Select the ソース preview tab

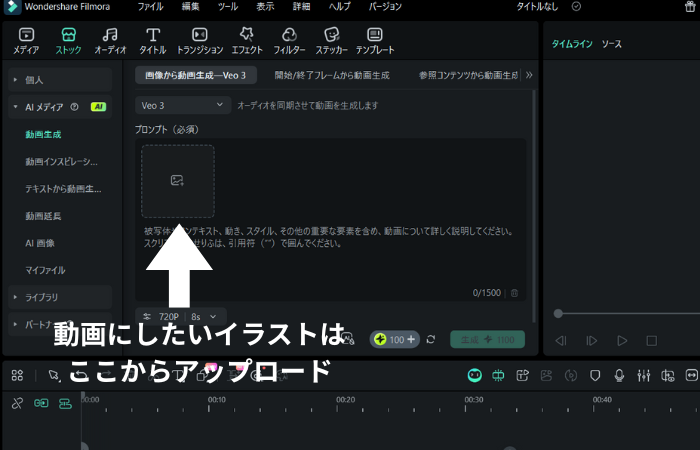(612, 44)
